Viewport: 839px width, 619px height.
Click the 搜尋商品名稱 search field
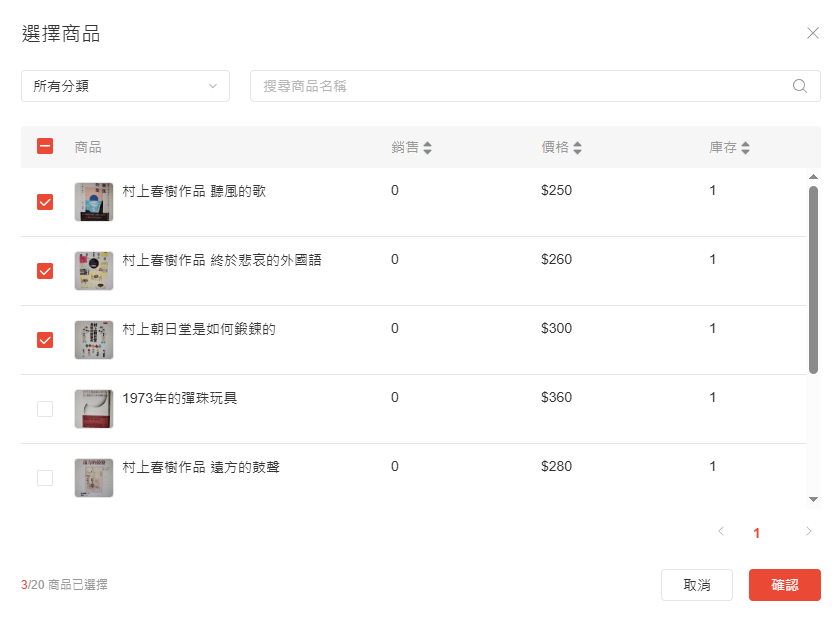[x=535, y=86]
